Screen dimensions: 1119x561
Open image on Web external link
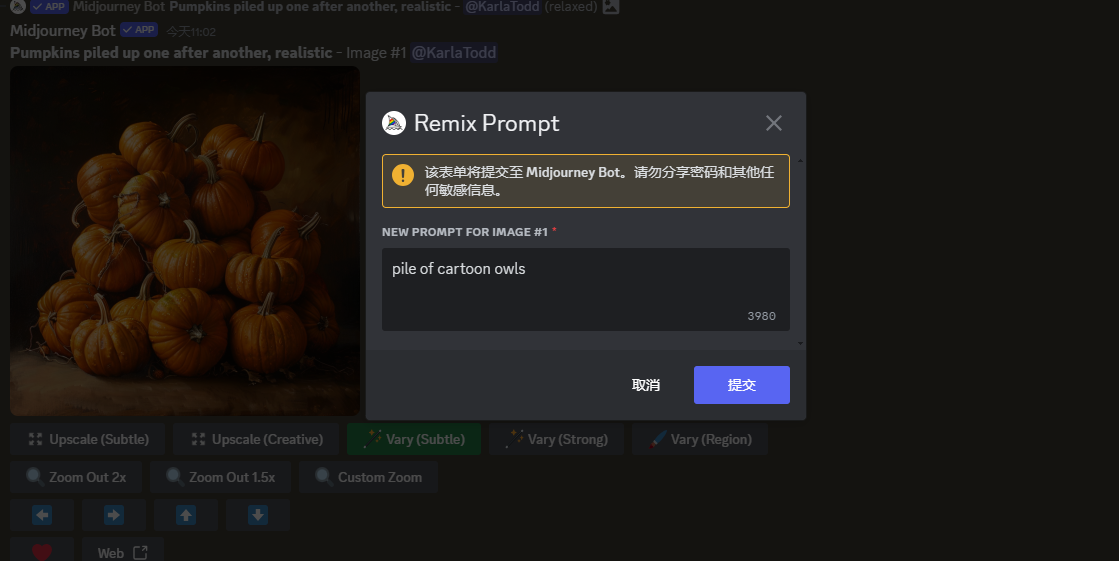point(123,552)
